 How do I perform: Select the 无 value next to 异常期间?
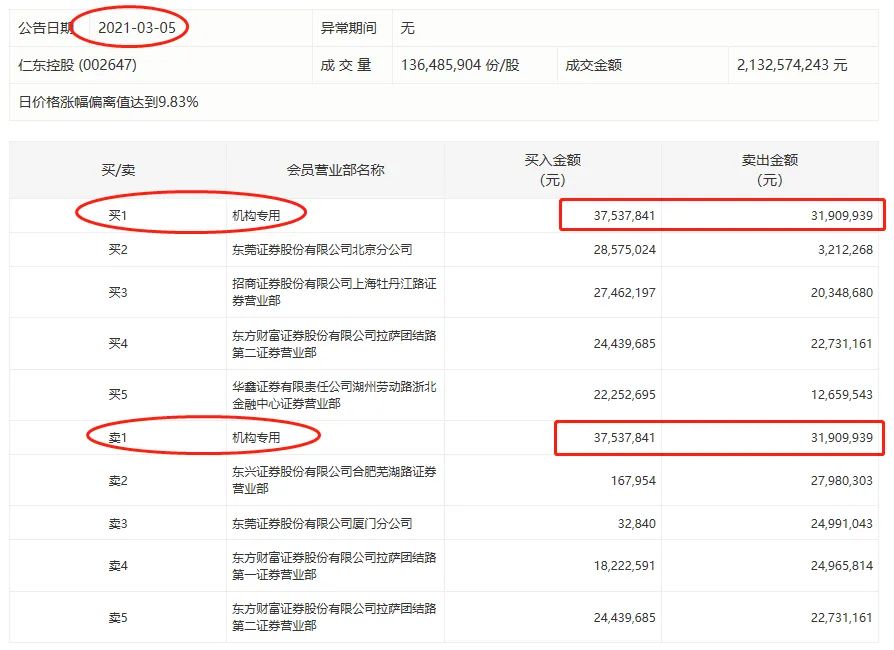pos(407,27)
